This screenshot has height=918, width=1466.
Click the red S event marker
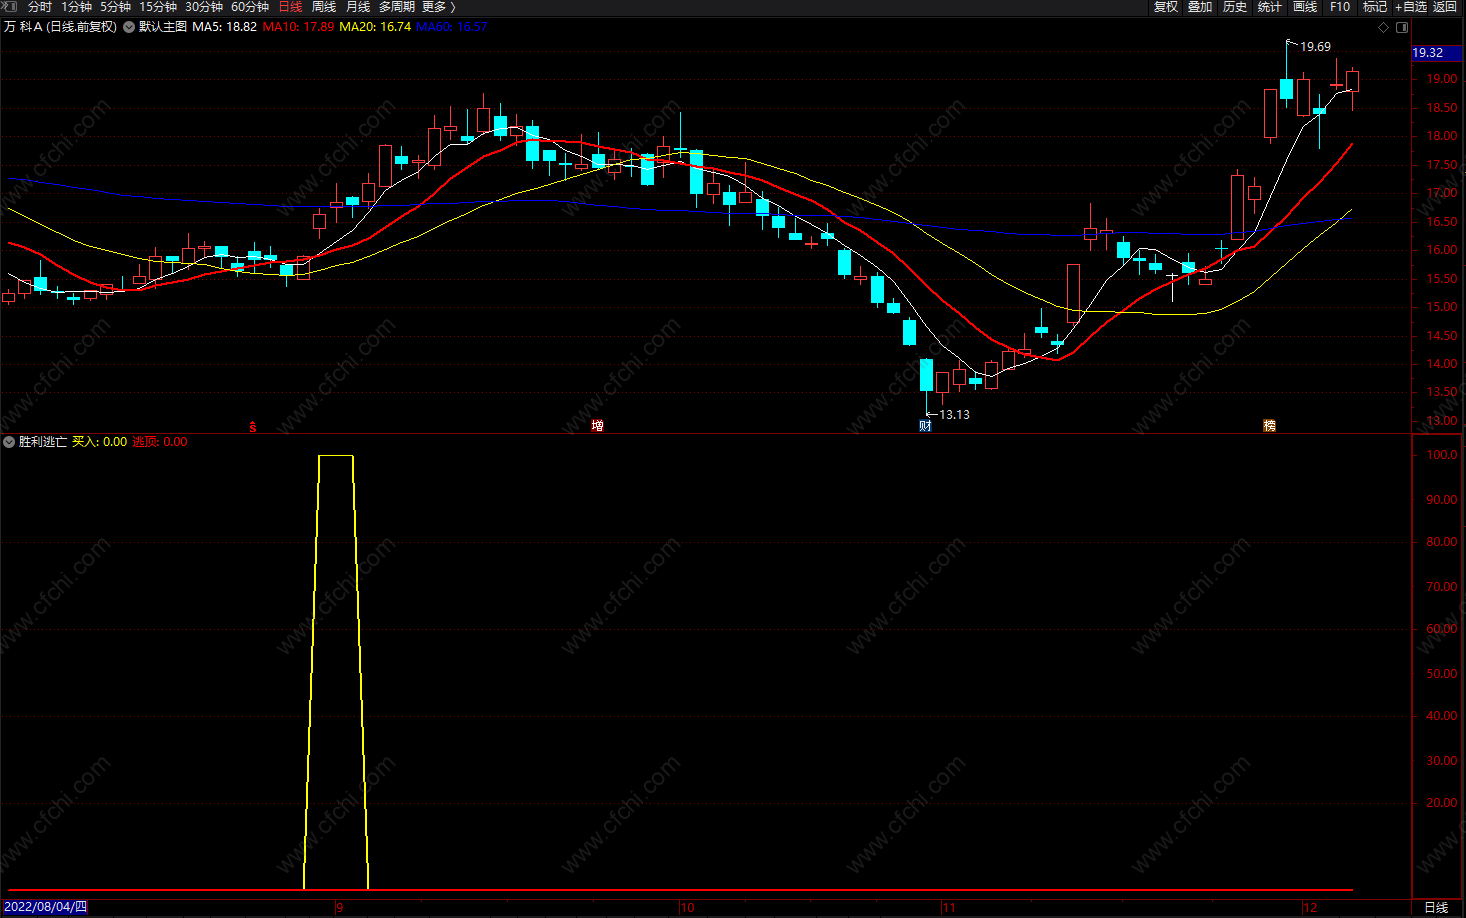[x=253, y=427]
